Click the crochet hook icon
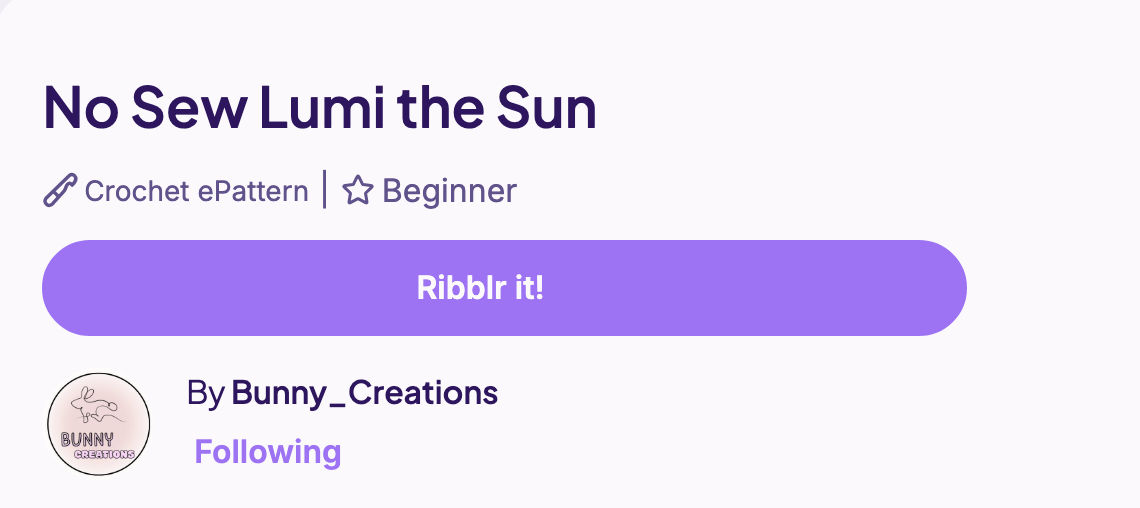 coord(60,190)
